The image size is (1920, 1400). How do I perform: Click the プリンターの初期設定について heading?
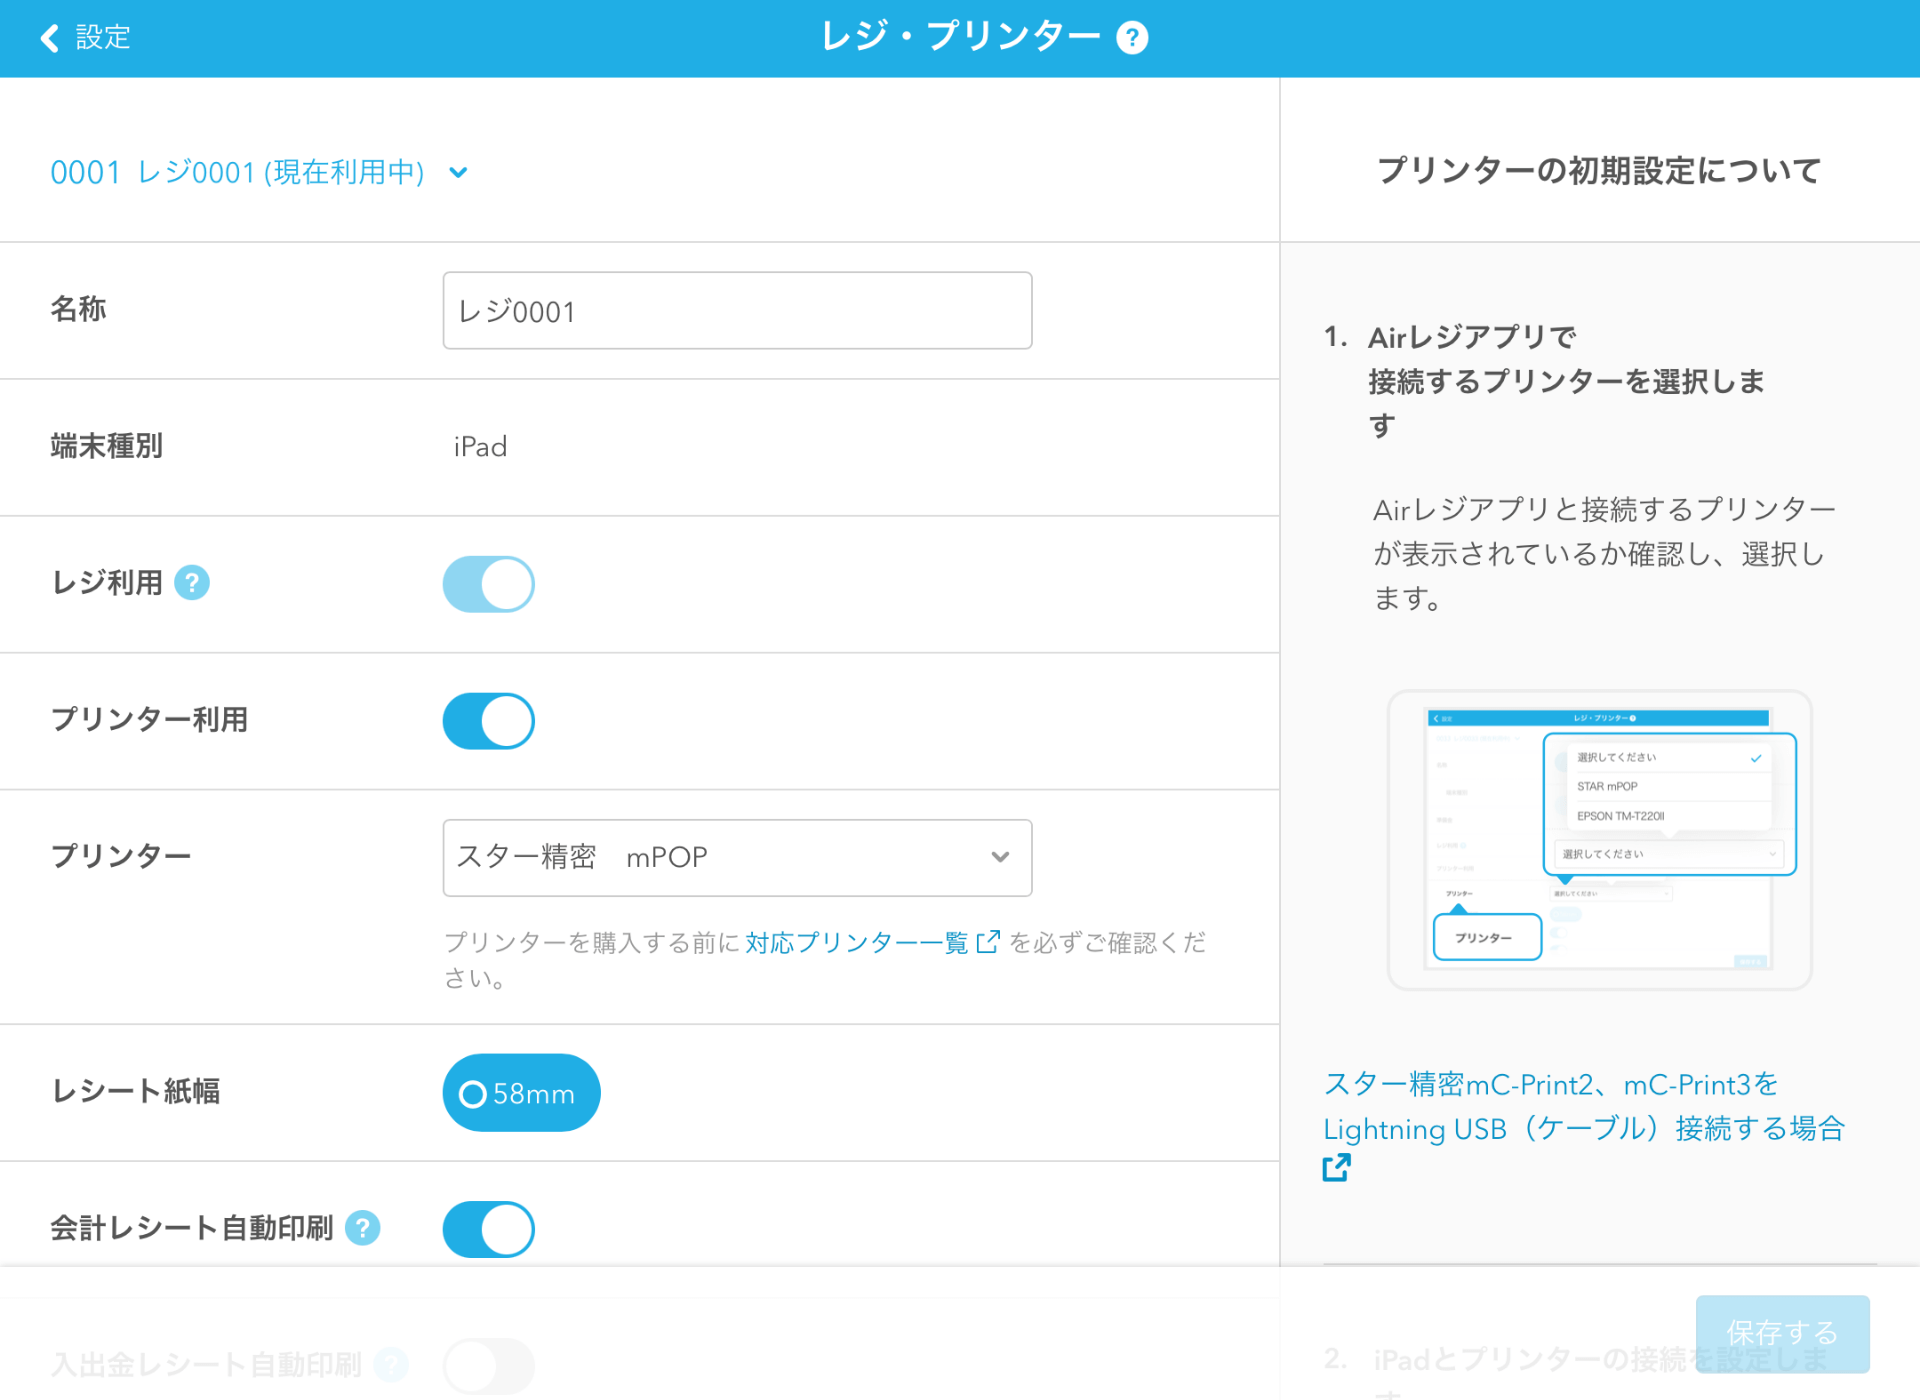(1599, 171)
